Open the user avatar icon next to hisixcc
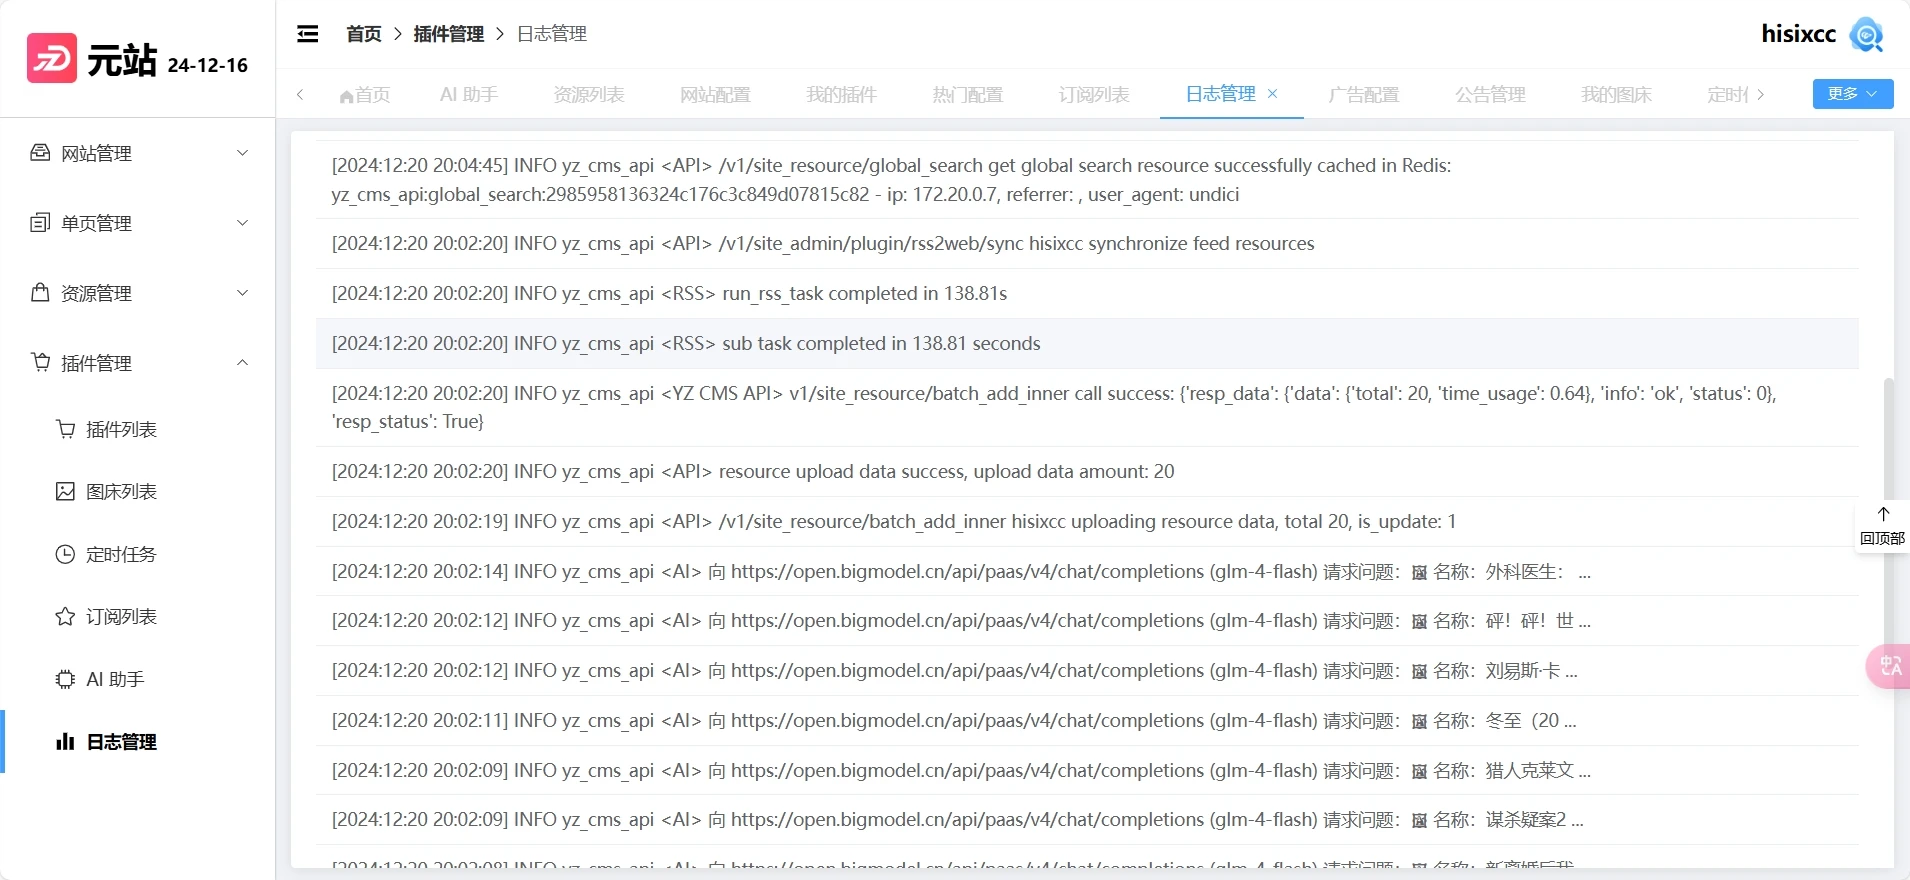The width and height of the screenshot is (1910, 880). (x=1866, y=34)
